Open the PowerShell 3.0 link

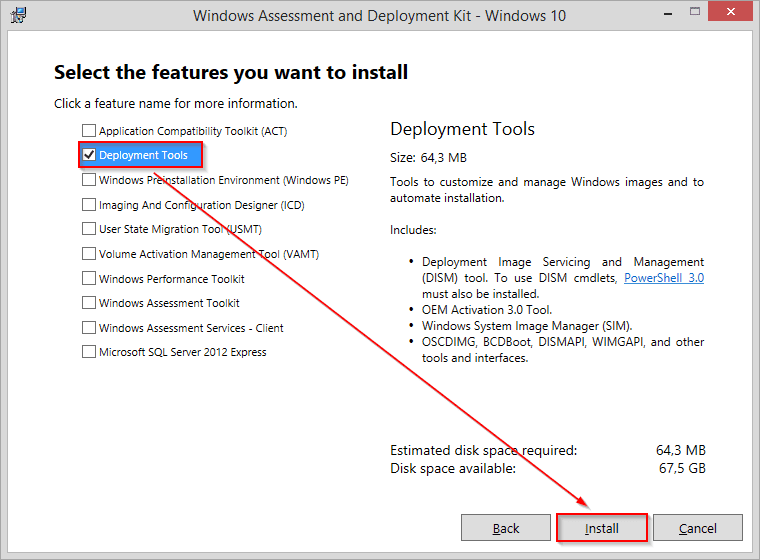664,278
